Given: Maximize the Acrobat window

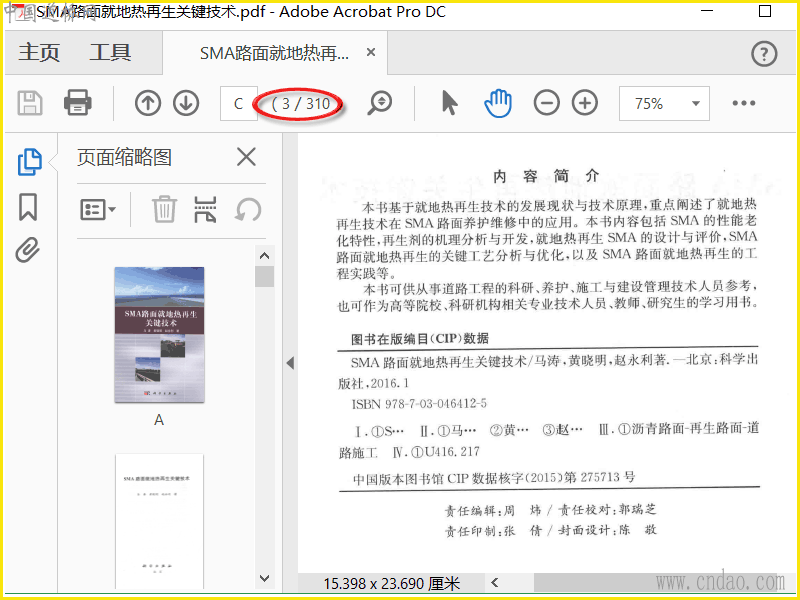Looking at the screenshot, I should (765, 11).
